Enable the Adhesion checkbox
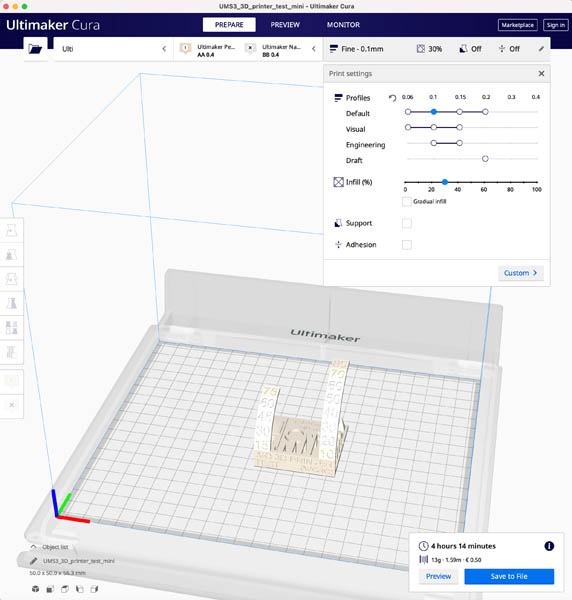Image resolution: width=572 pixels, height=600 pixels. 407,245
